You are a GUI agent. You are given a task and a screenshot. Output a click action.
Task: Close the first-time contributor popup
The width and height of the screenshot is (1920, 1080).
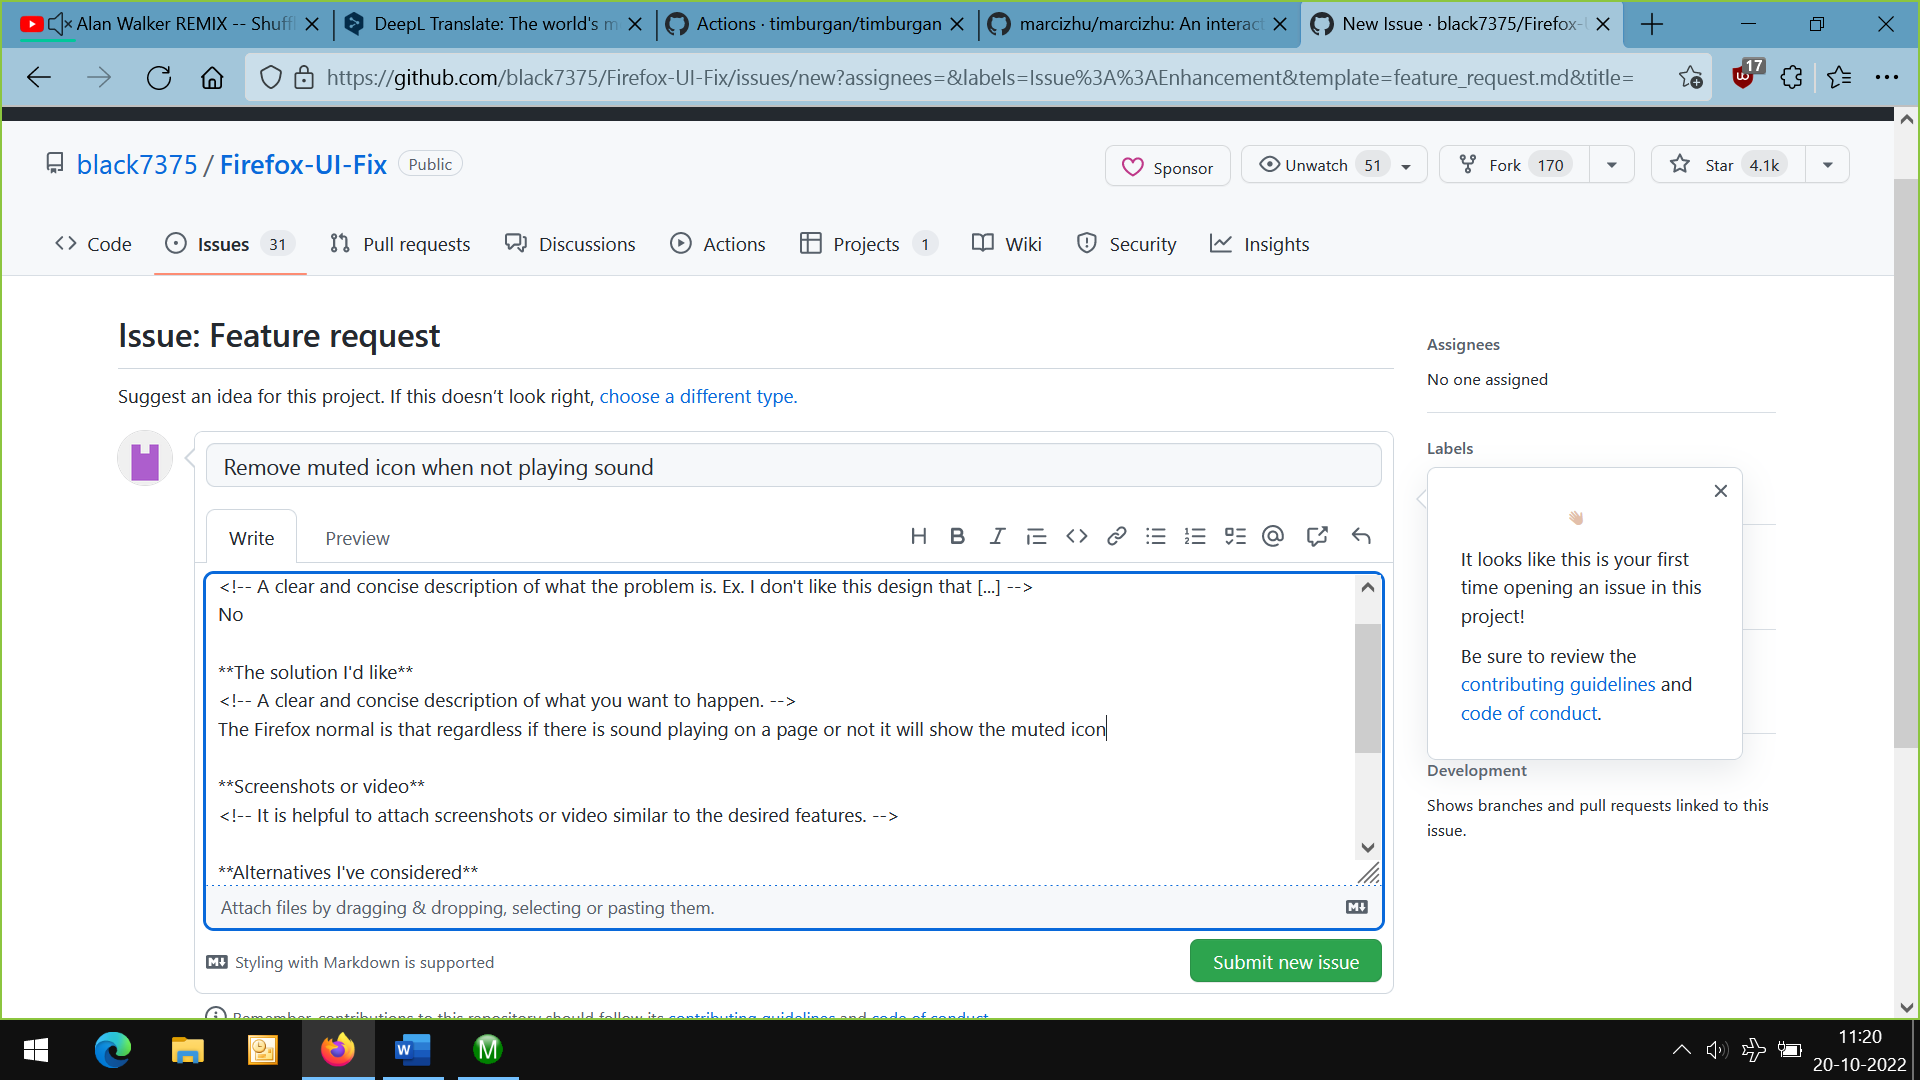[x=1720, y=491]
